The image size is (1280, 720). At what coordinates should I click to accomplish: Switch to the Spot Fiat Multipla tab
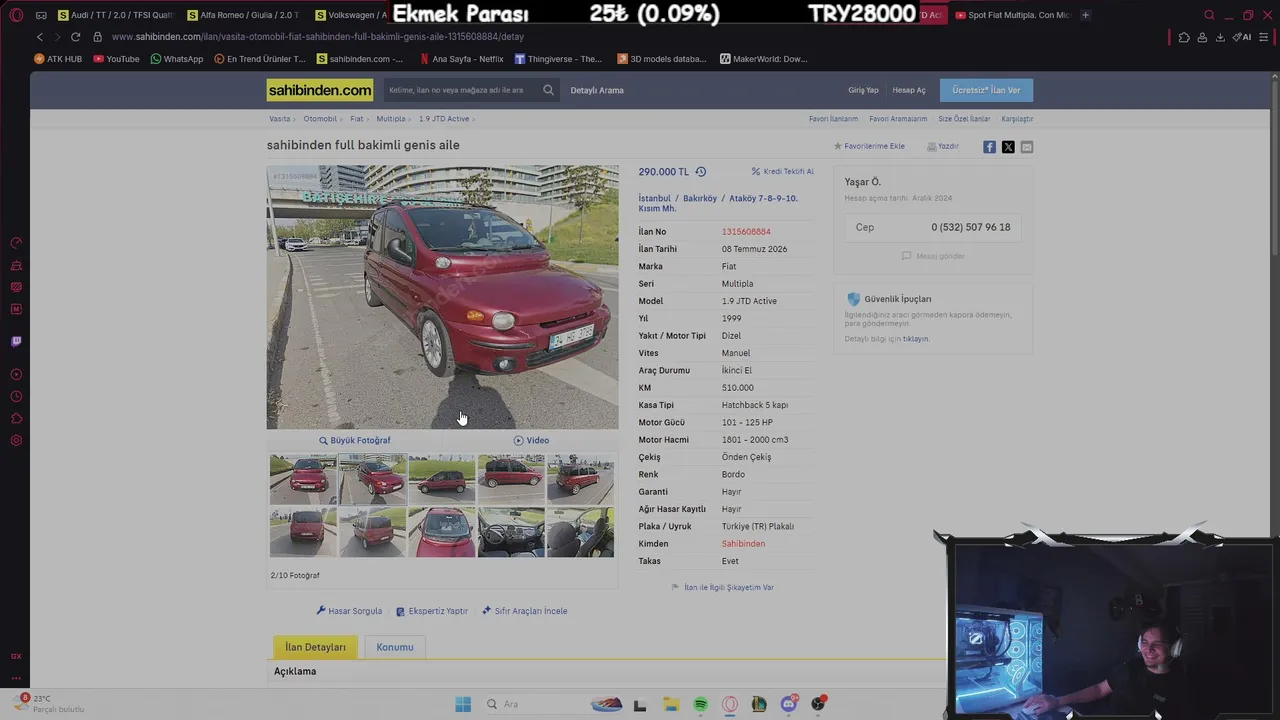tap(1011, 15)
